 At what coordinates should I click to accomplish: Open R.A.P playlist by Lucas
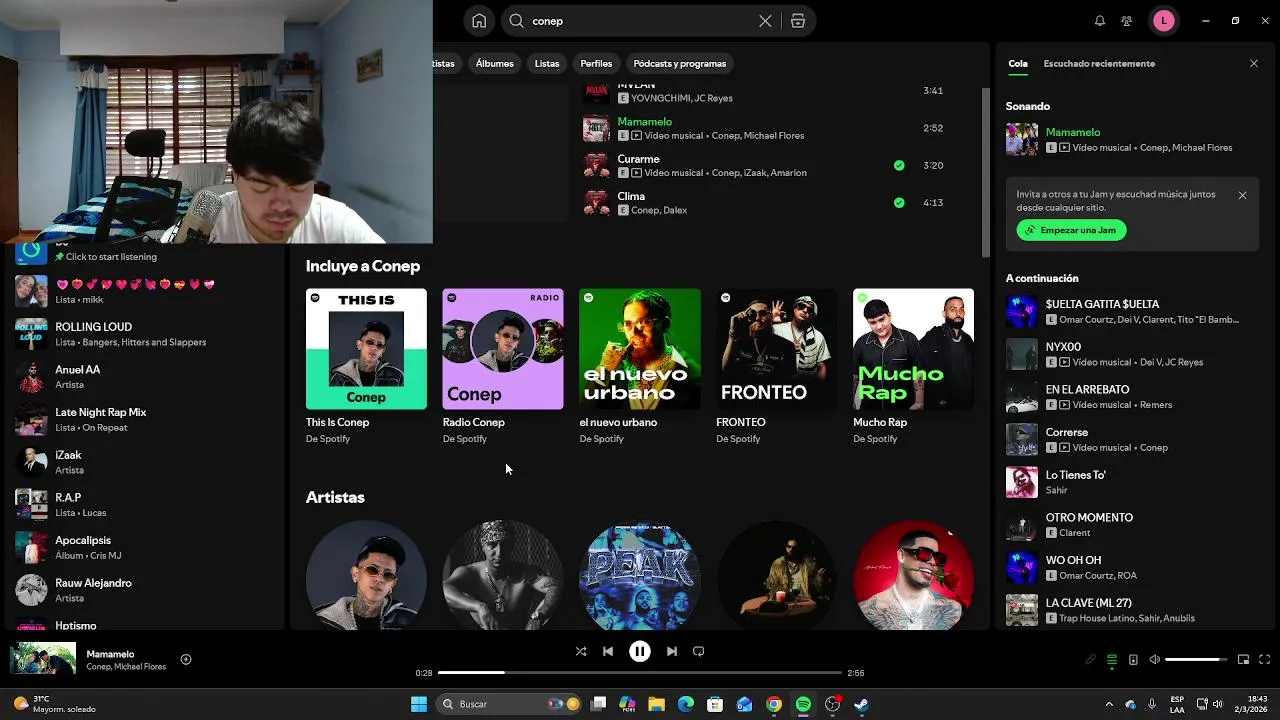145,505
